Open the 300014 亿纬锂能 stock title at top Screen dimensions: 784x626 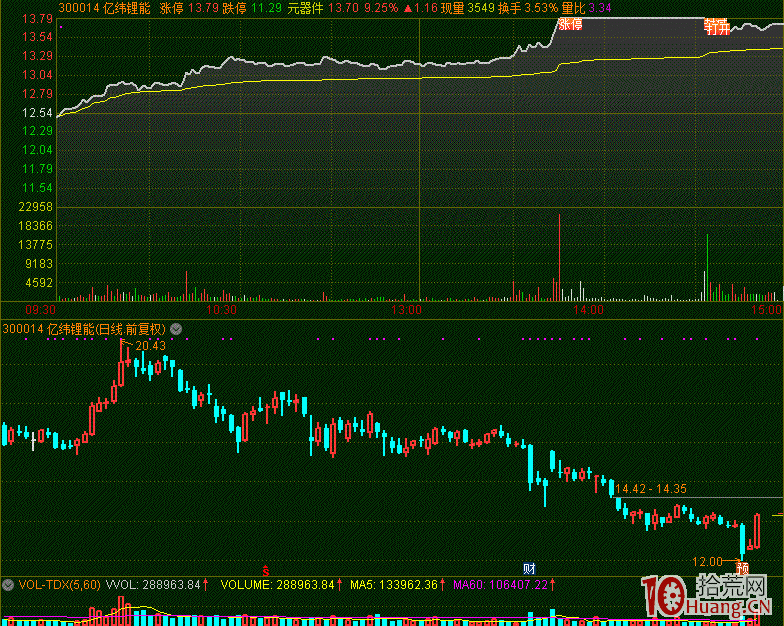pos(105,7)
